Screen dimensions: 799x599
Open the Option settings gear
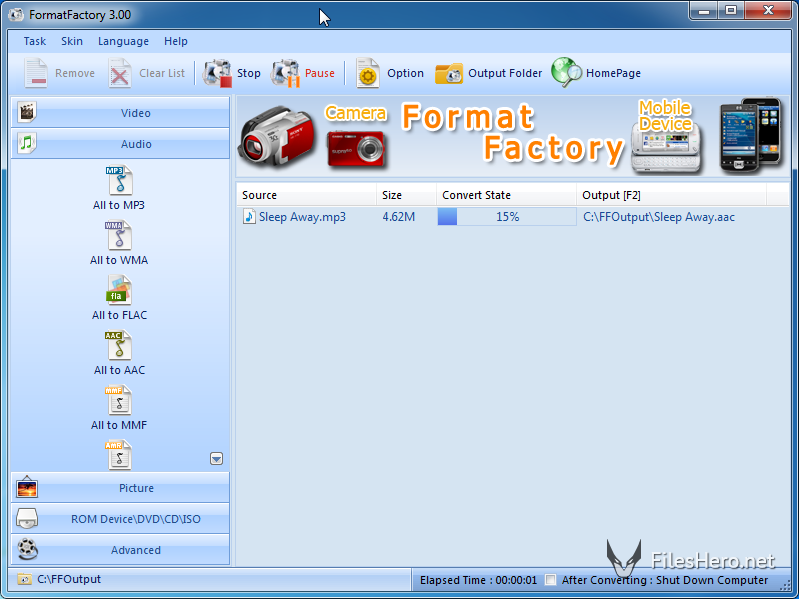(369, 73)
